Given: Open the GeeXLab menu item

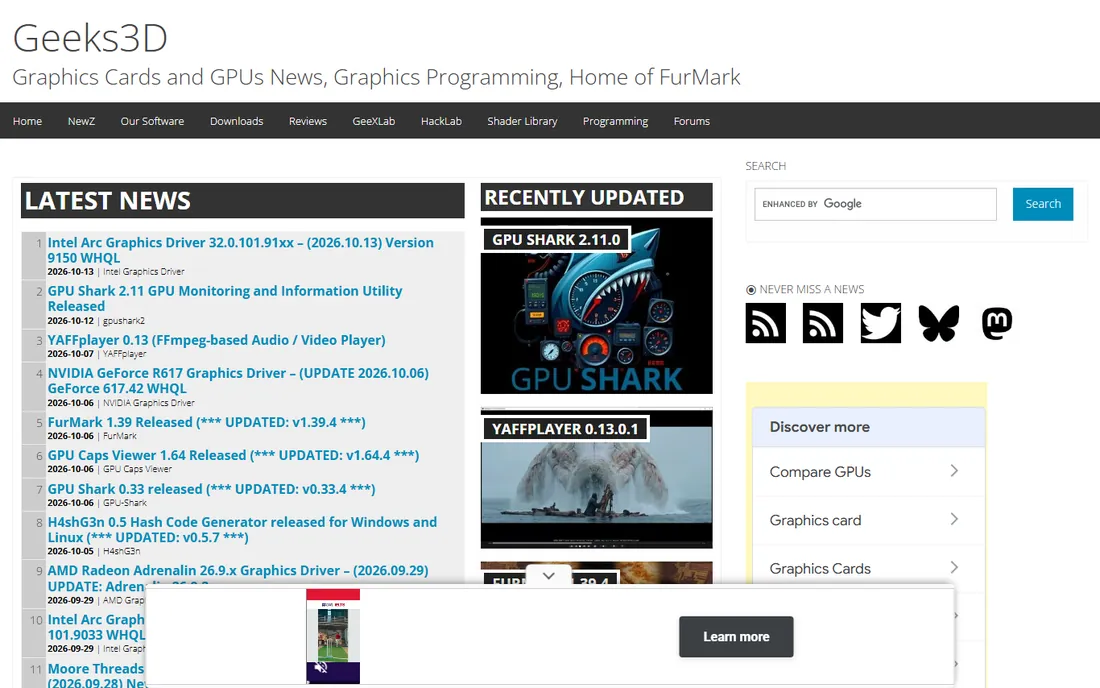Looking at the screenshot, I should [374, 121].
